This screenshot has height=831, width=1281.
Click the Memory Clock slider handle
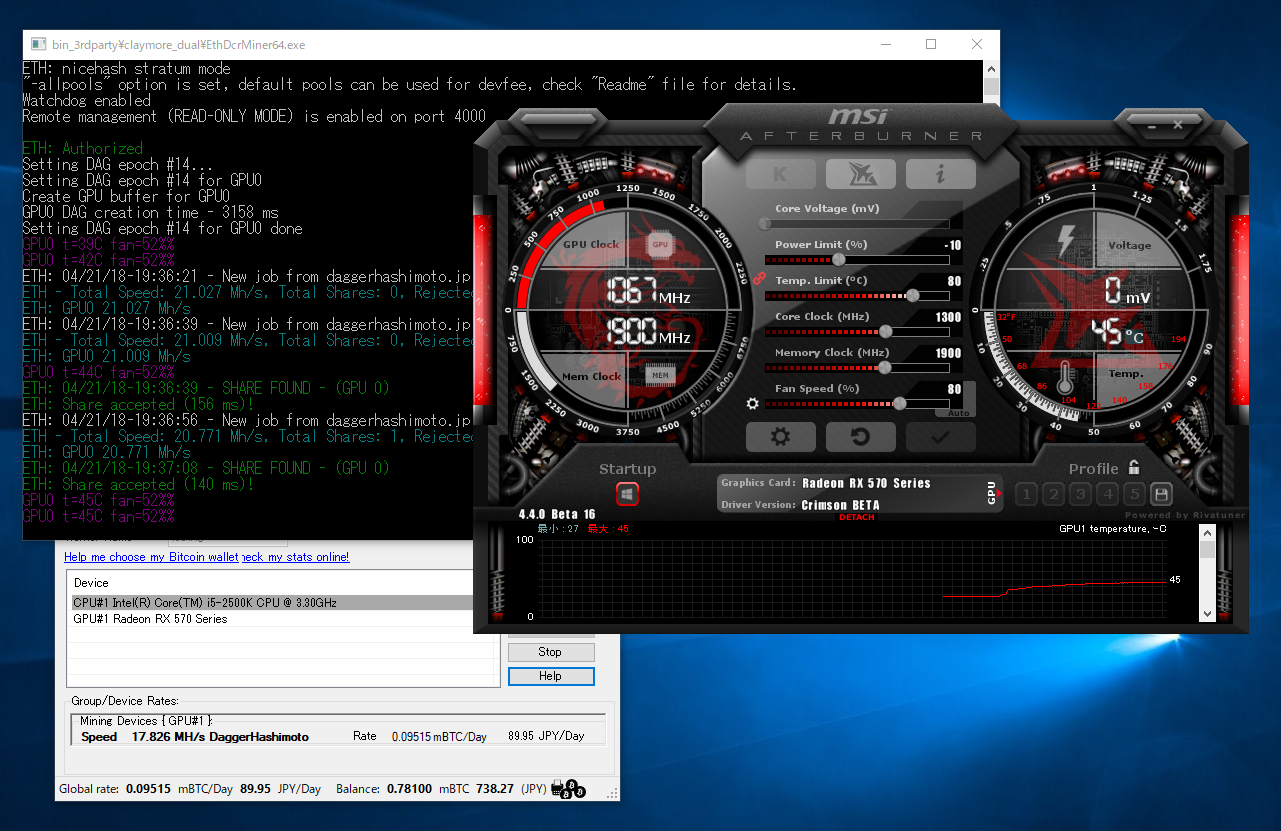click(886, 368)
